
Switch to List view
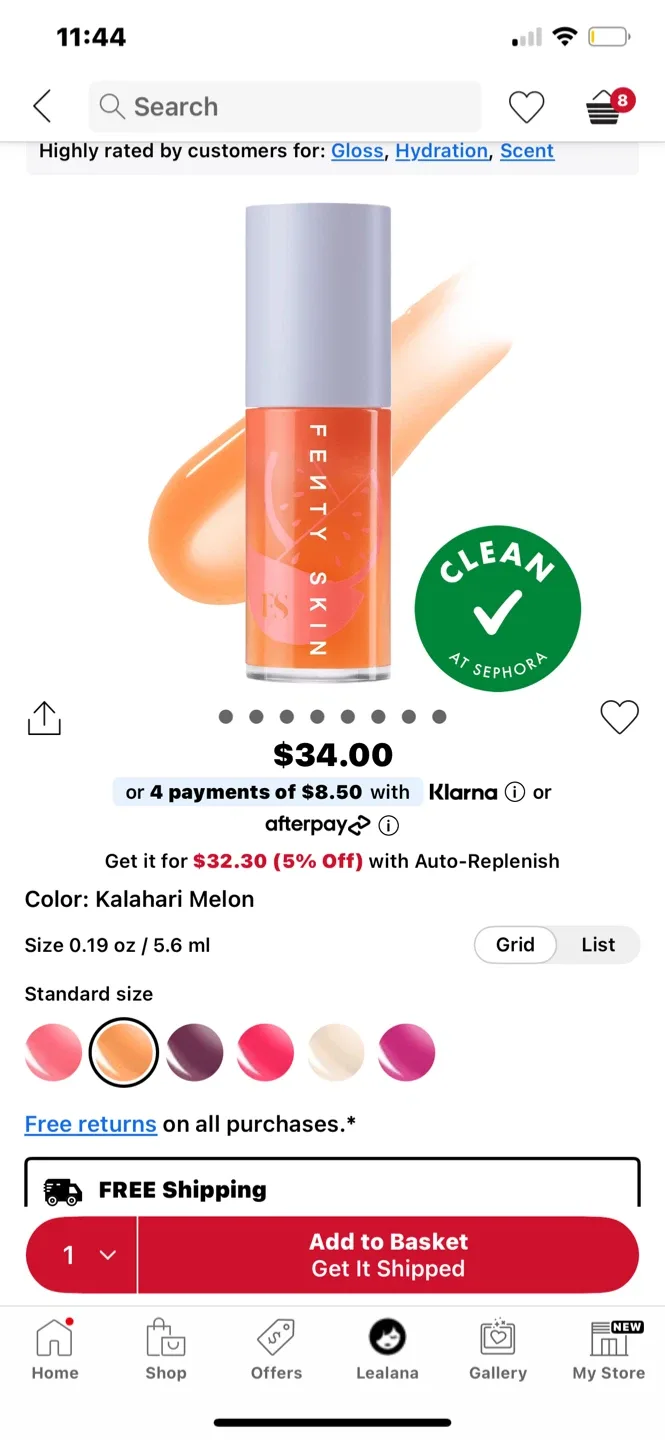tap(597, 944)
